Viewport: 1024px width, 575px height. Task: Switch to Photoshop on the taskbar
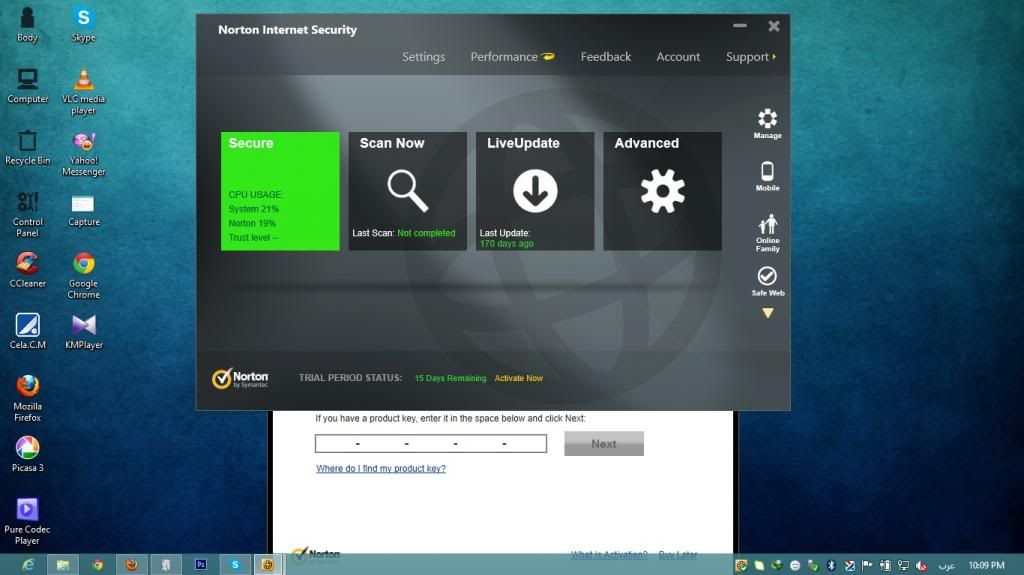pos(200,565)
